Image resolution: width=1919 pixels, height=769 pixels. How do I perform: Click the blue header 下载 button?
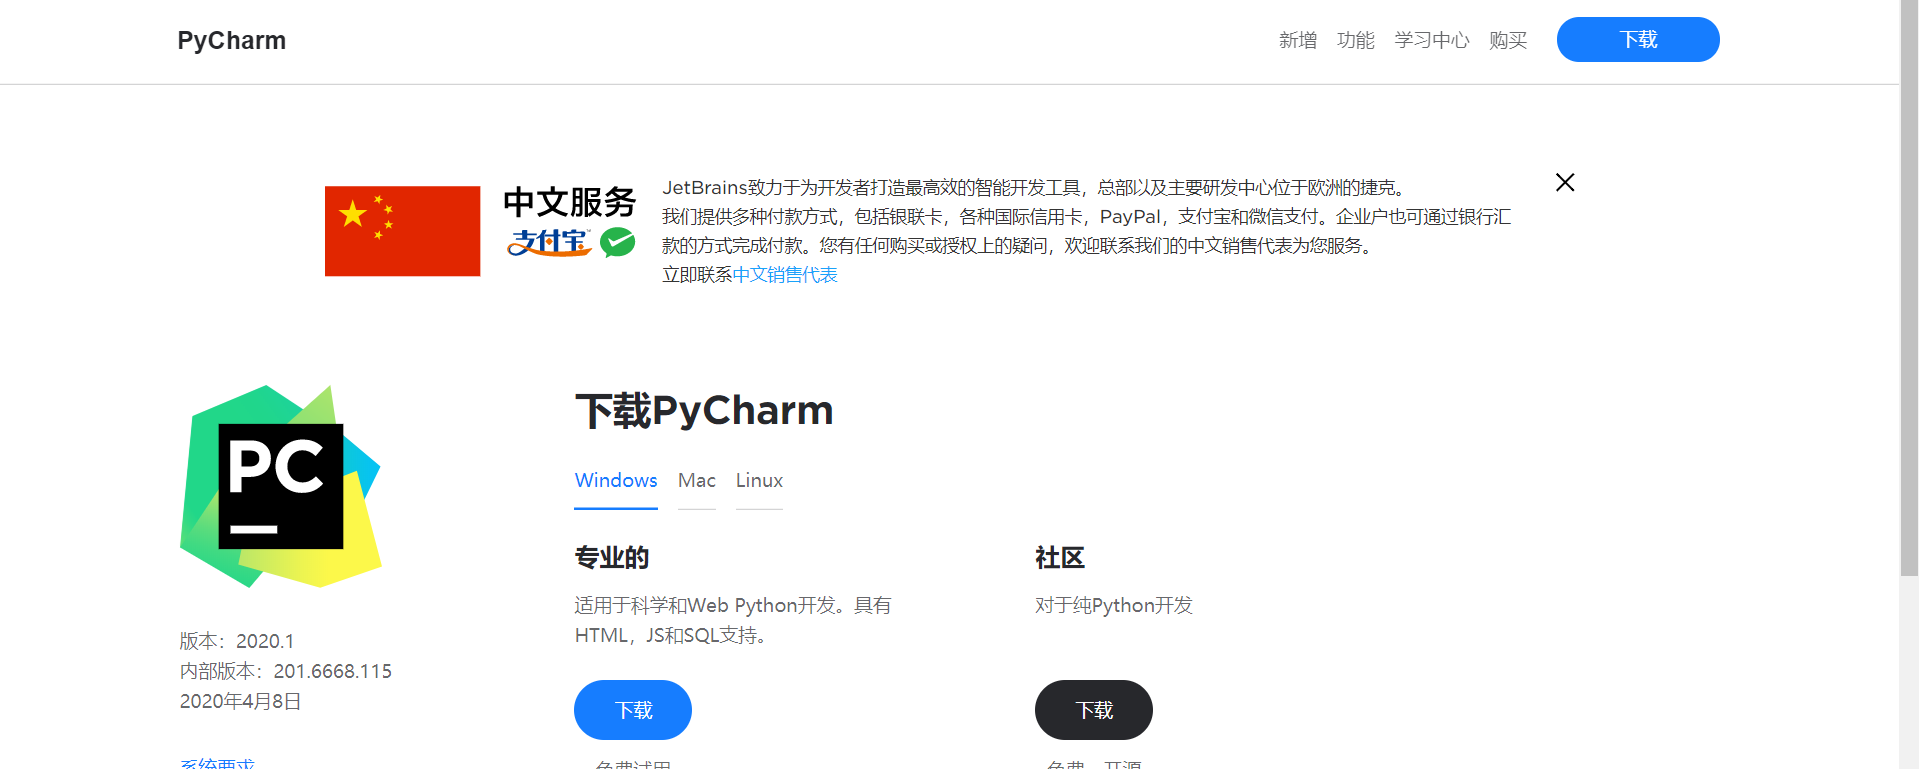coord(1638,40)
